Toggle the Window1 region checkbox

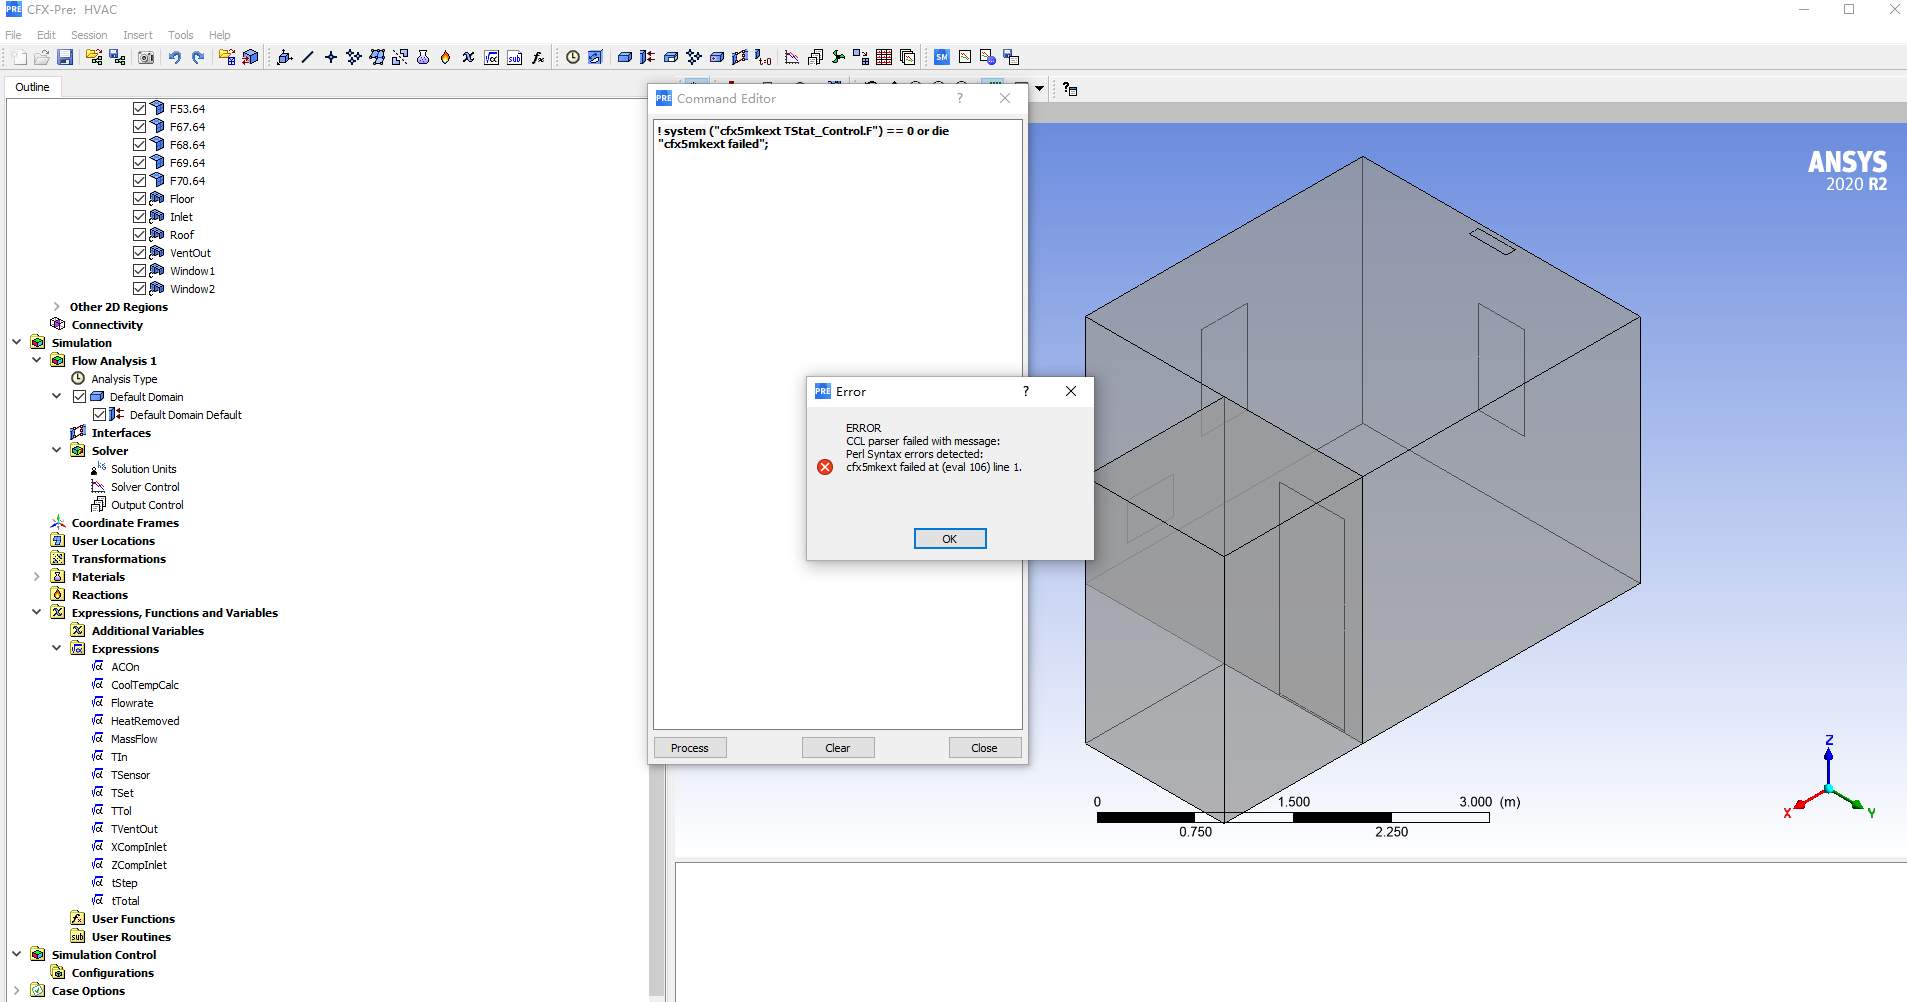[x=140, y=271]
